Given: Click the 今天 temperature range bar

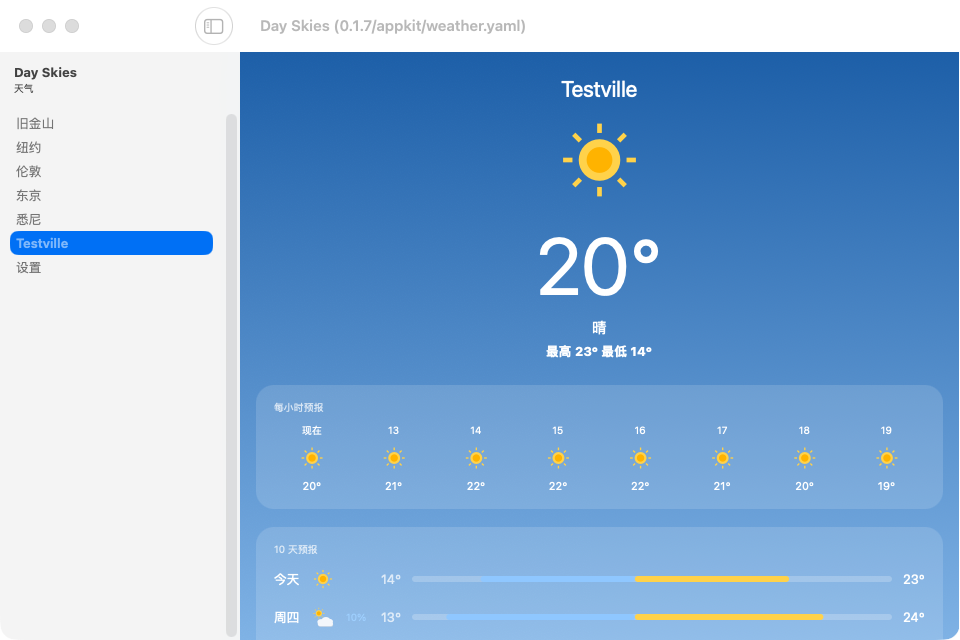Looking at the screenshot, I should pyautogui.click(x=652, y=579).
